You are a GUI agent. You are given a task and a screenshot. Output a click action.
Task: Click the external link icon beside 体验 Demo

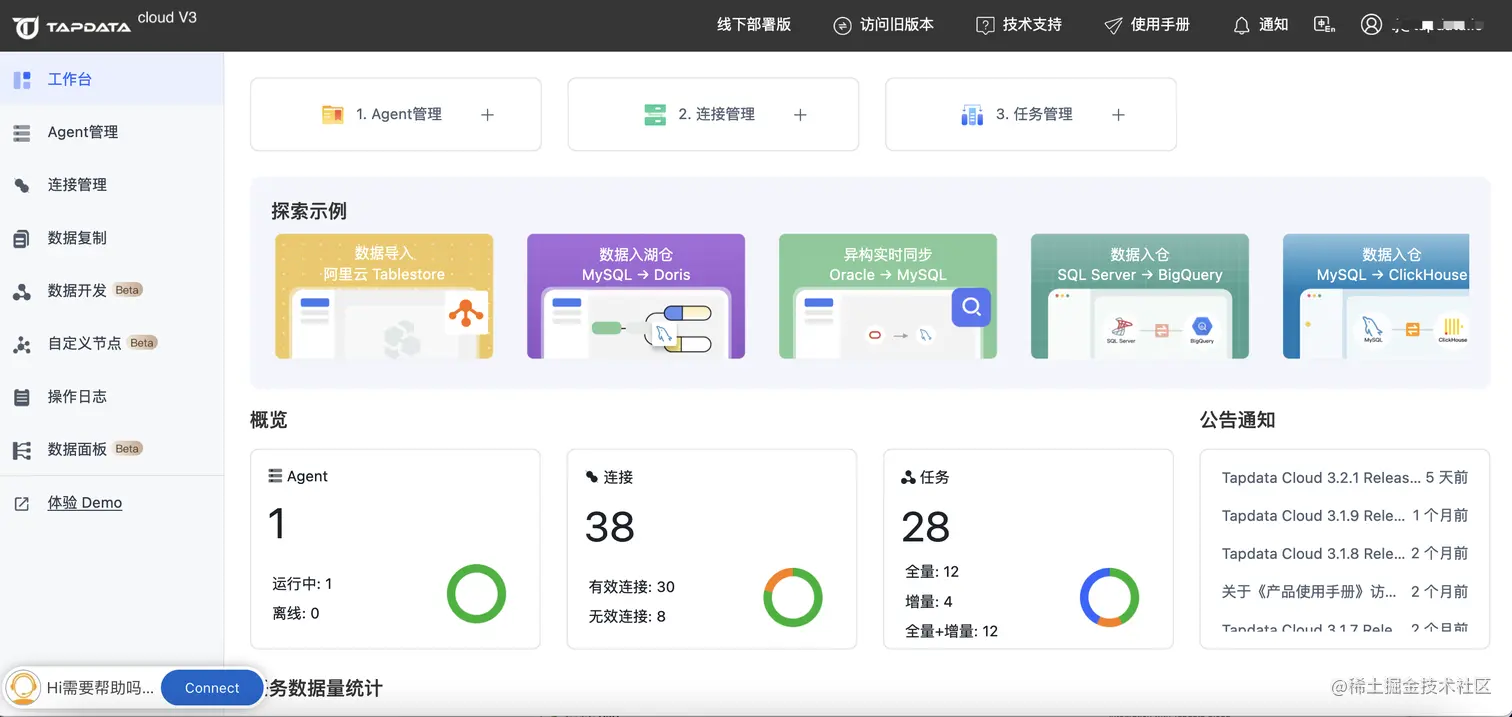[x=22, y=503]
